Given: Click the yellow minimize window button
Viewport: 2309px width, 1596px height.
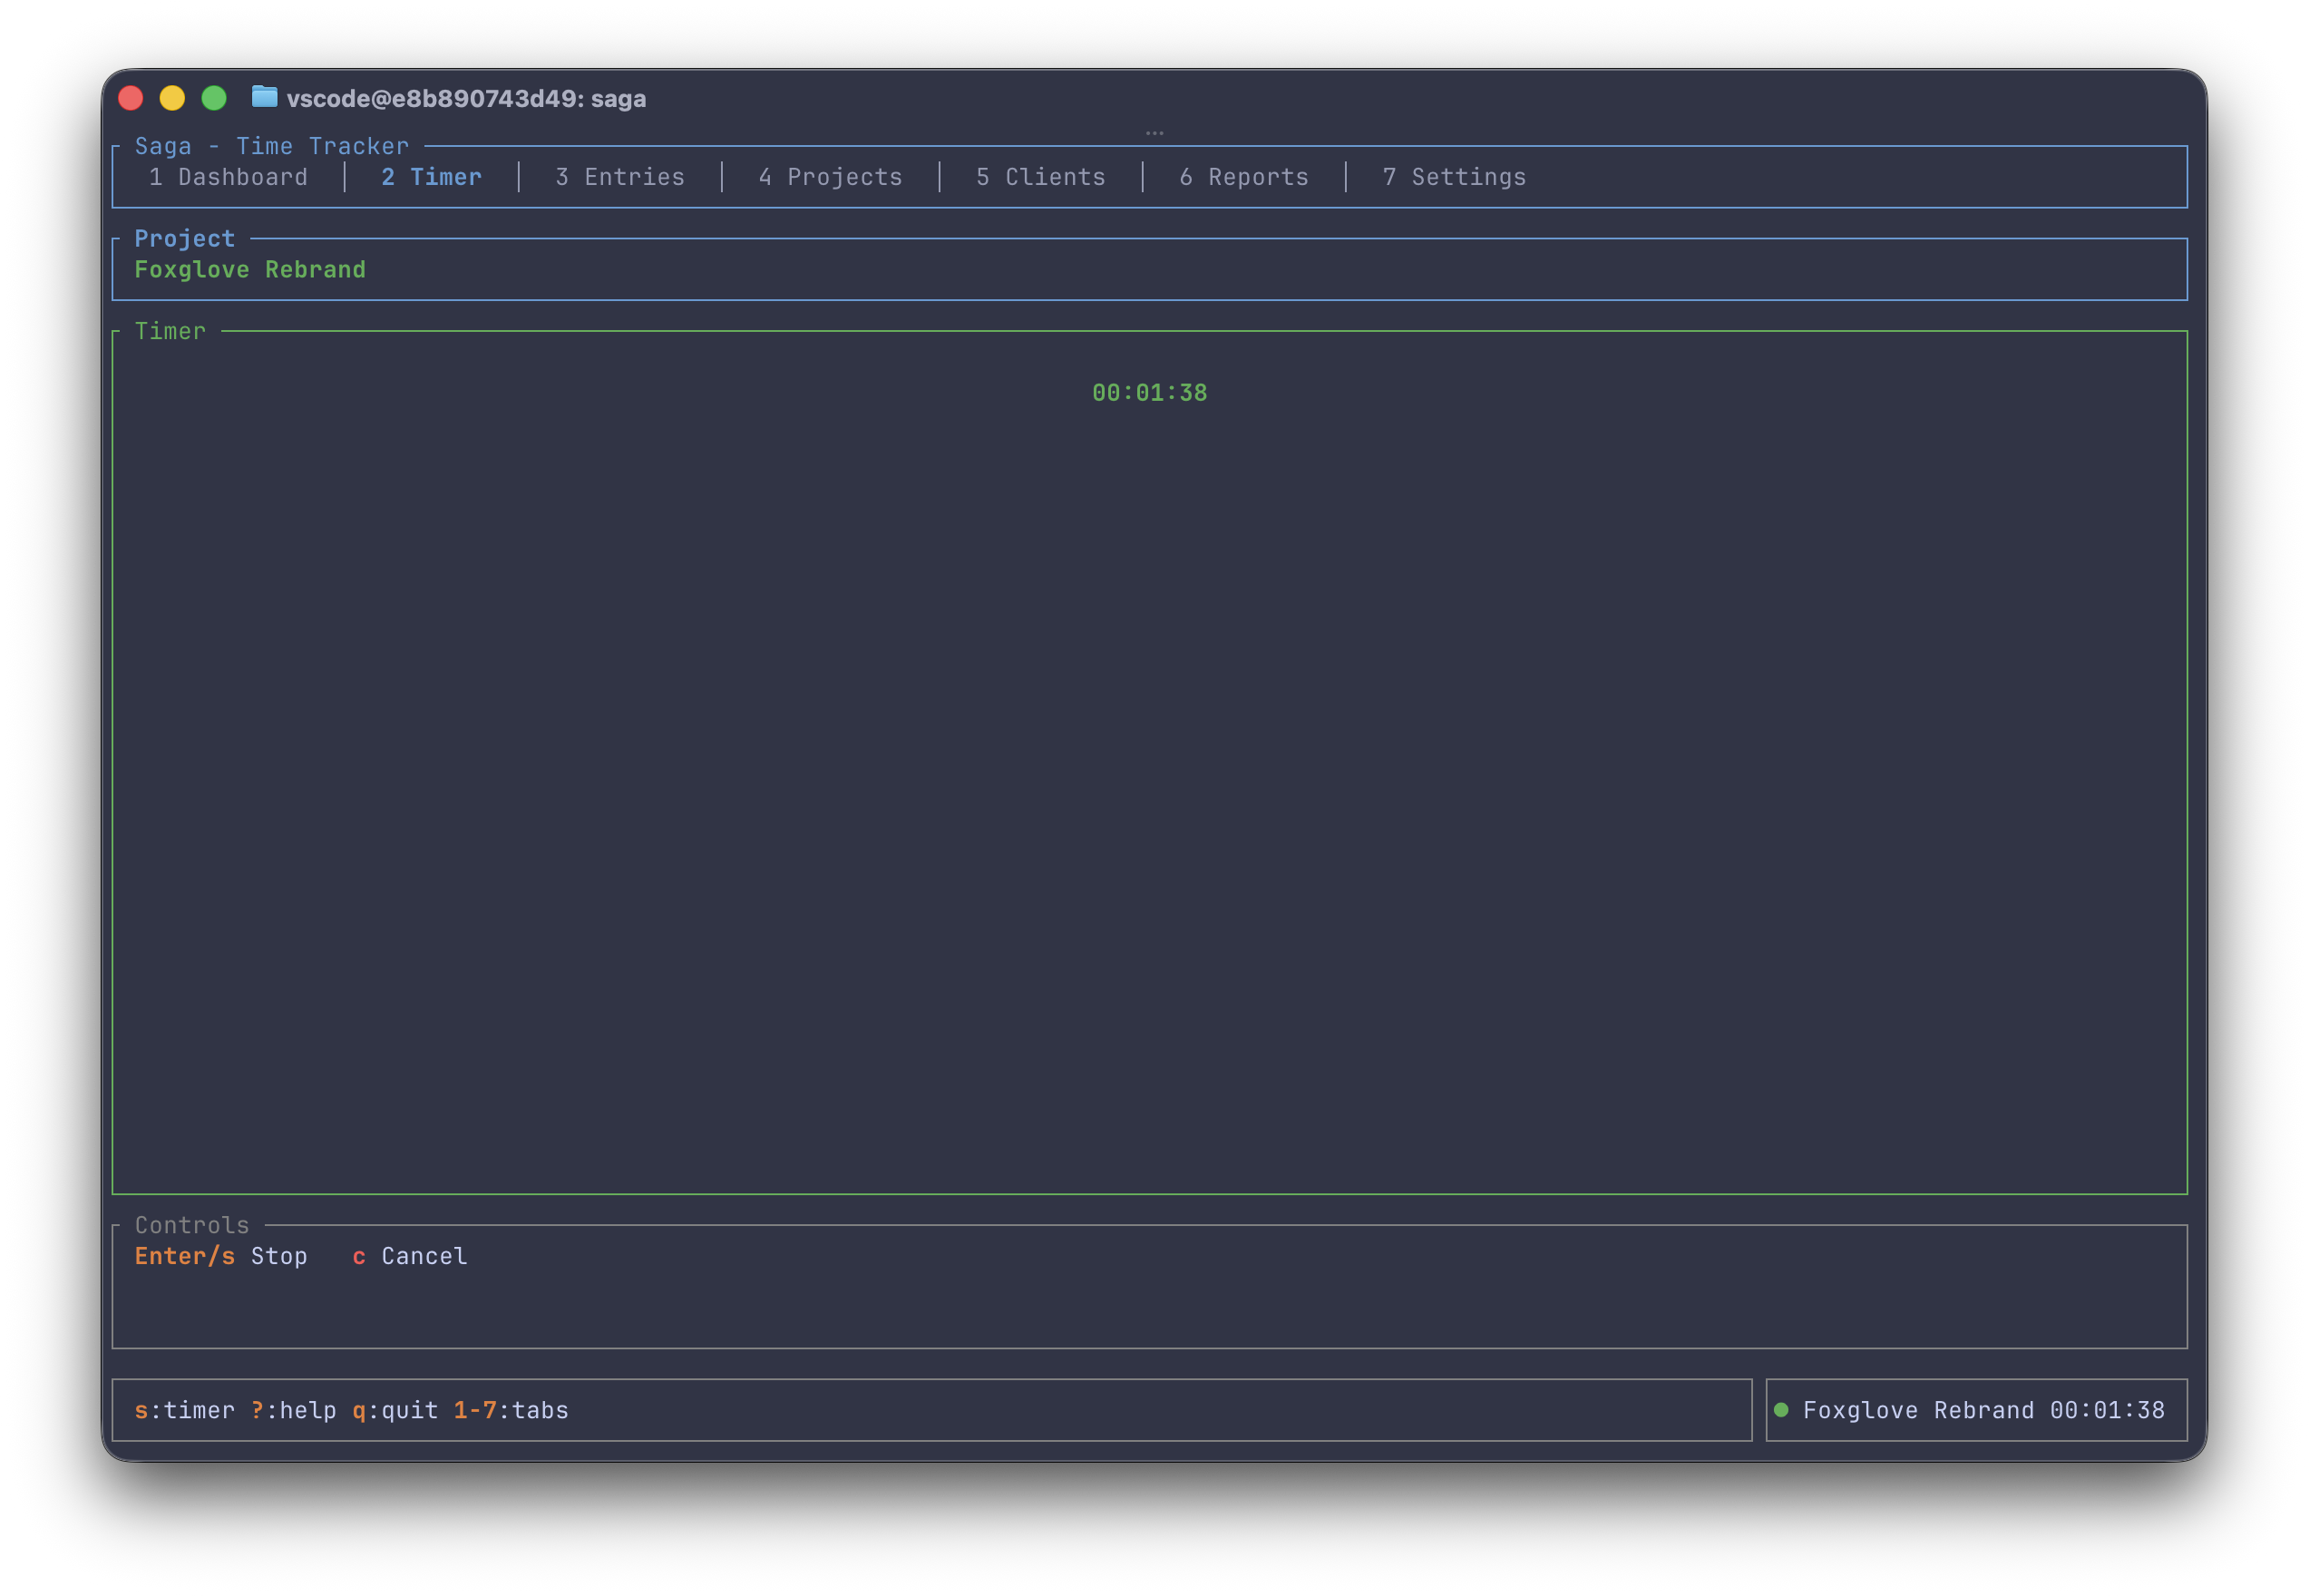Looking at the screenshot, I should [172, 98].
